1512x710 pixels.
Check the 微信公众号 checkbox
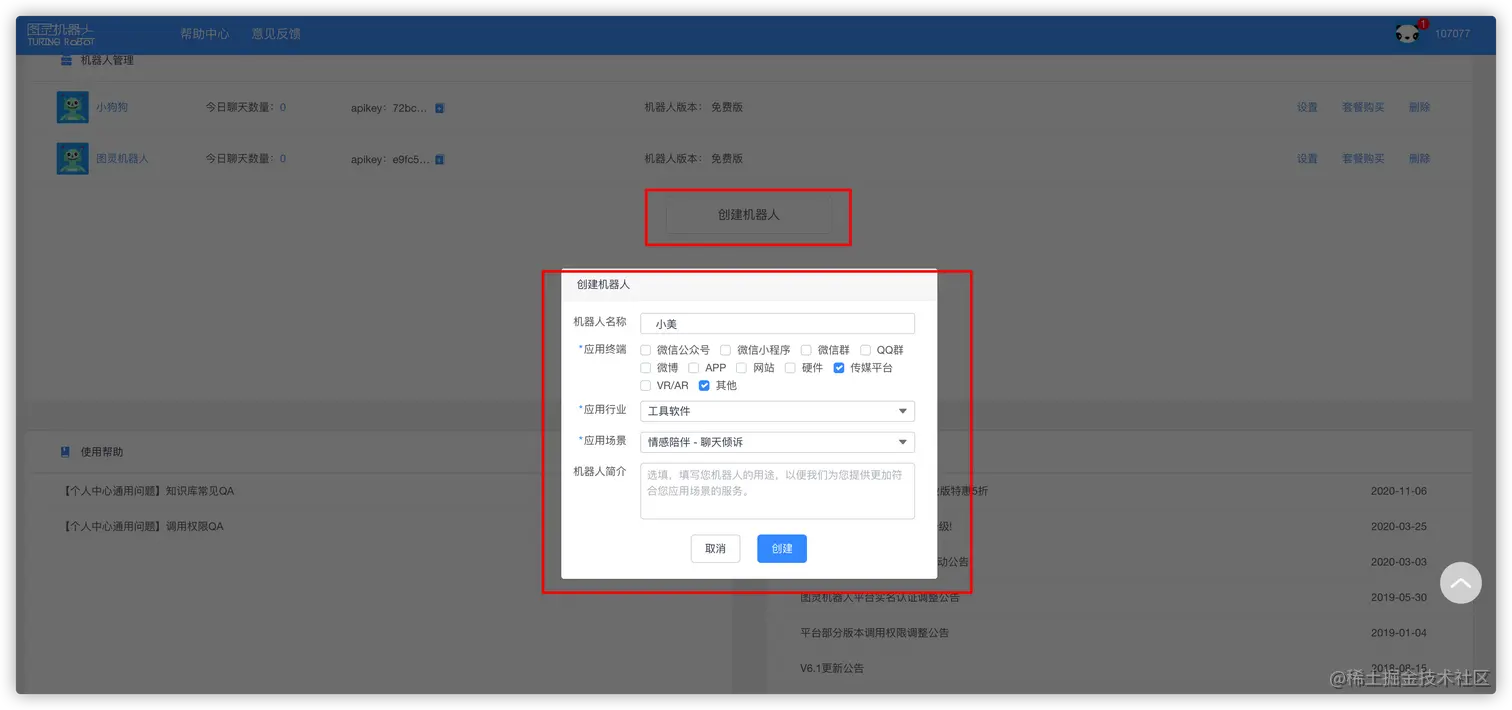pyautogui.click(x=646, y=350)
